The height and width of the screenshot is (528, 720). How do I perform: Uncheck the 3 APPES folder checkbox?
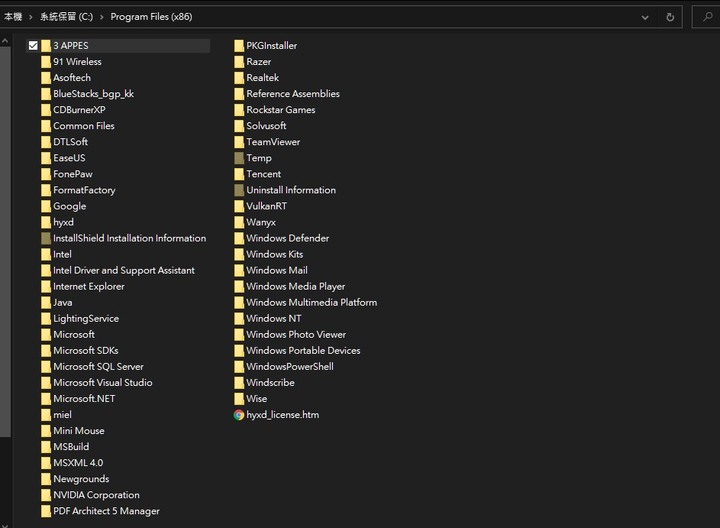[33, 45]
